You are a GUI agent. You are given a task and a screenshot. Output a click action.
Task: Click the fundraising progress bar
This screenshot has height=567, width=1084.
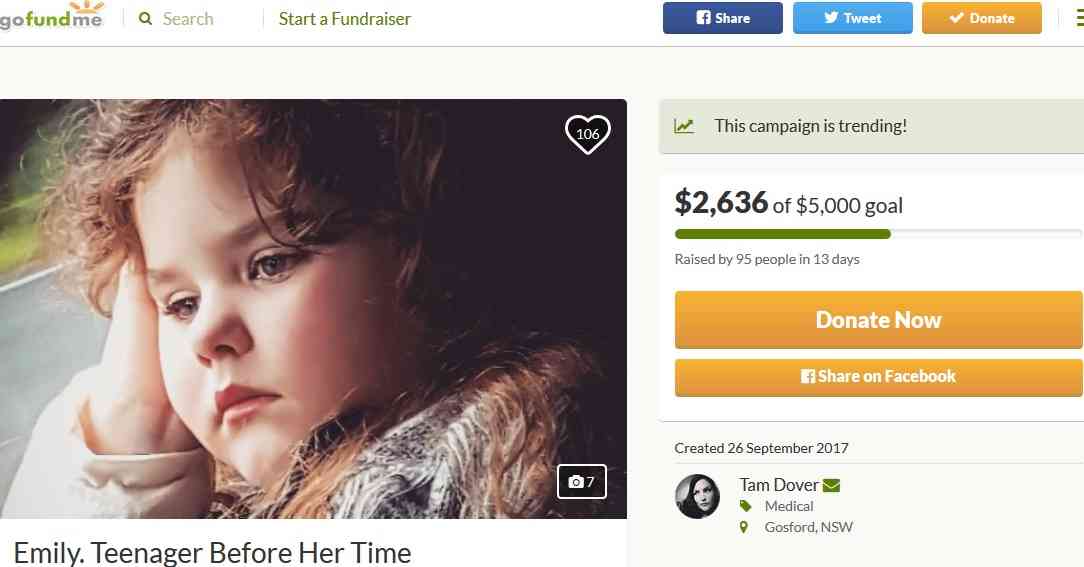877,234
